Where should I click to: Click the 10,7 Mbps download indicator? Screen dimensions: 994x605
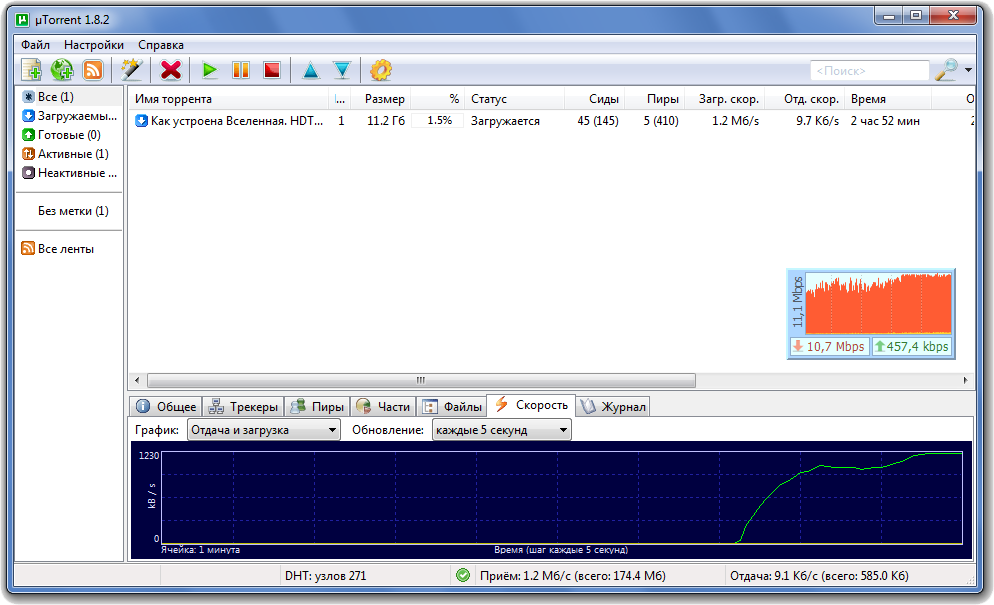click(x=829, y=346)
